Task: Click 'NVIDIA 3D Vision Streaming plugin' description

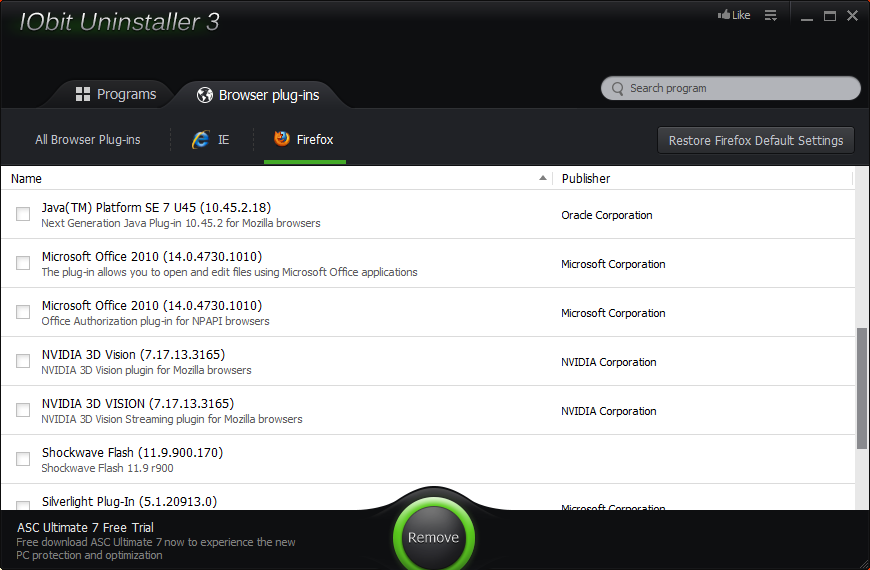Action: [x=172, y=419]
